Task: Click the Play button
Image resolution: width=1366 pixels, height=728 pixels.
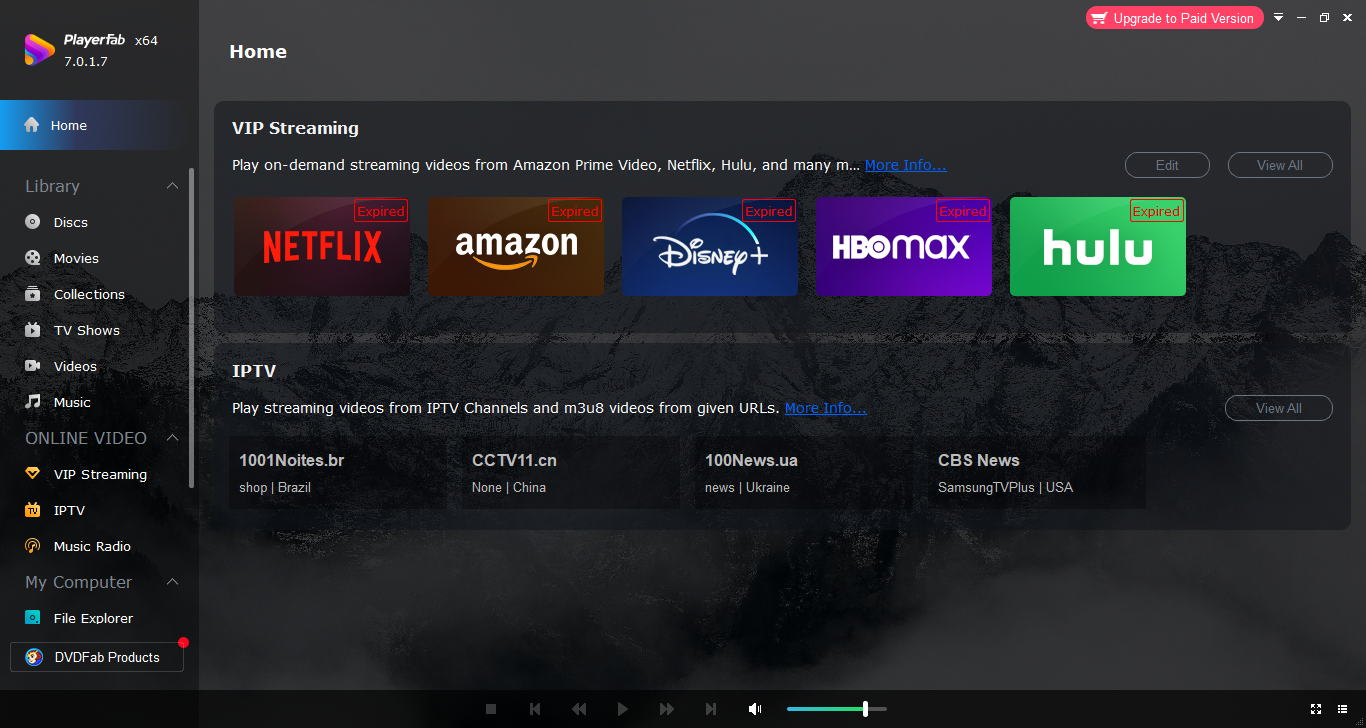Action: [x=623, y=709]
